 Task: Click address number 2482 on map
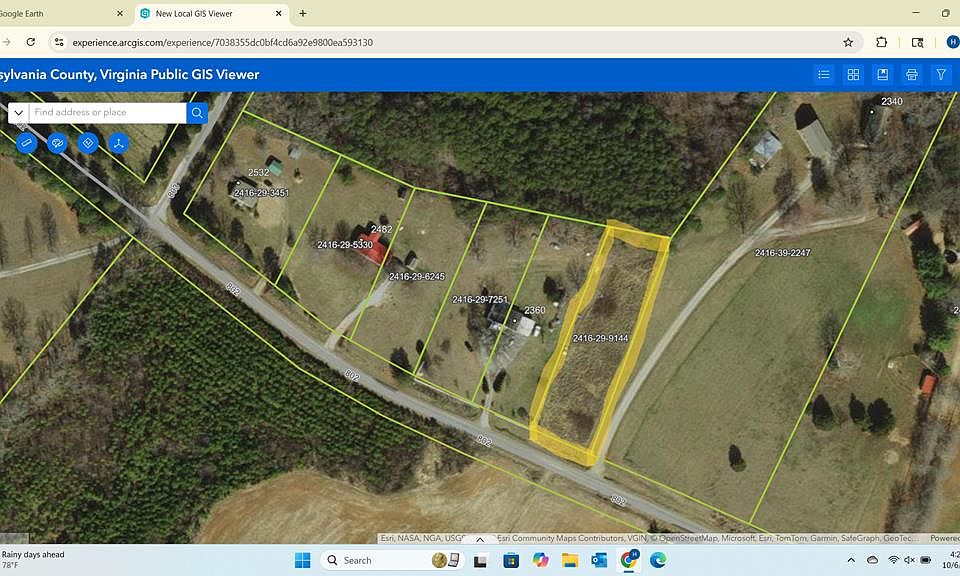381,229
